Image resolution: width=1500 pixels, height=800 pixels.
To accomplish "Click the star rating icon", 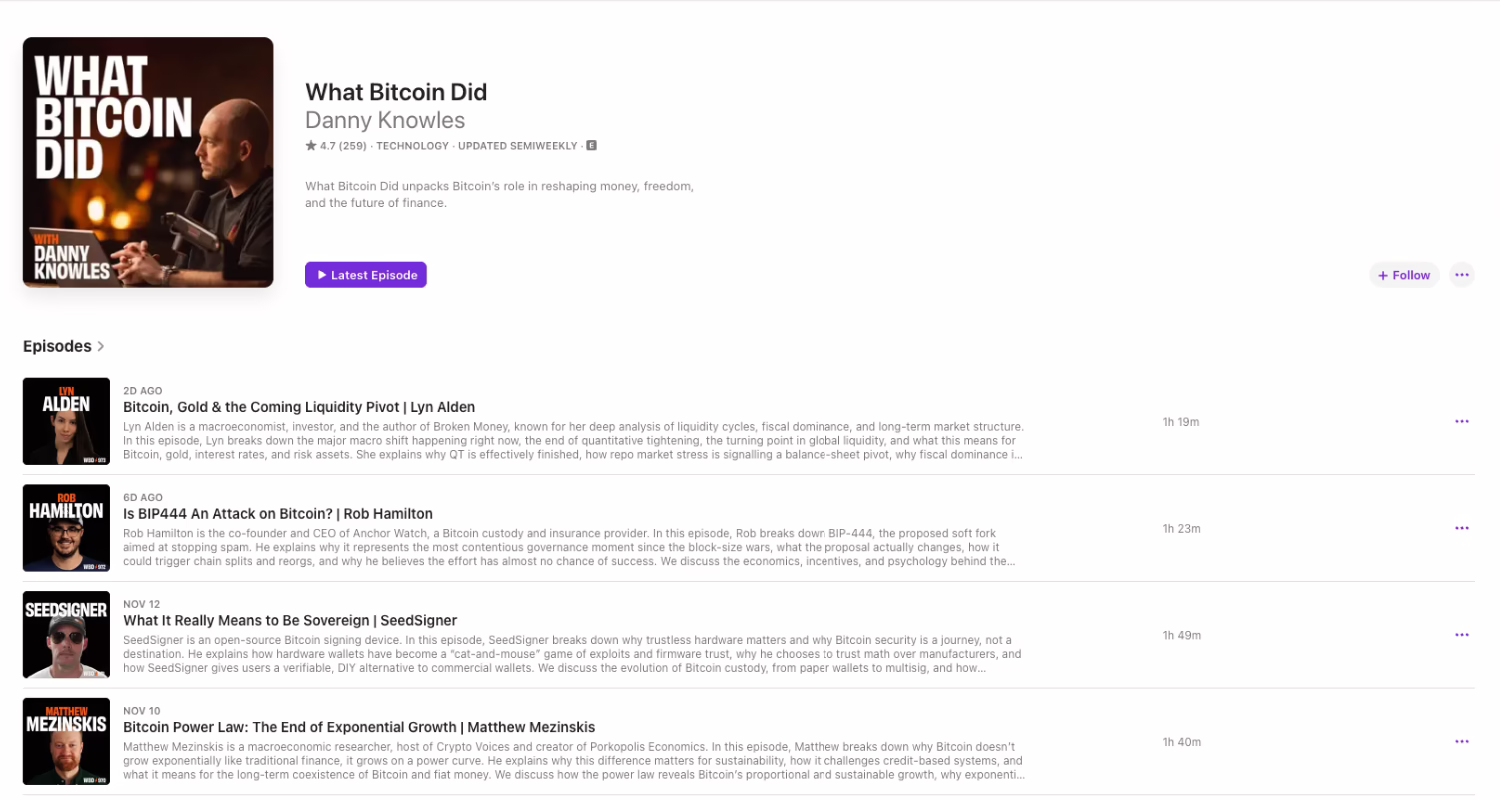I will tap(310, 145).
